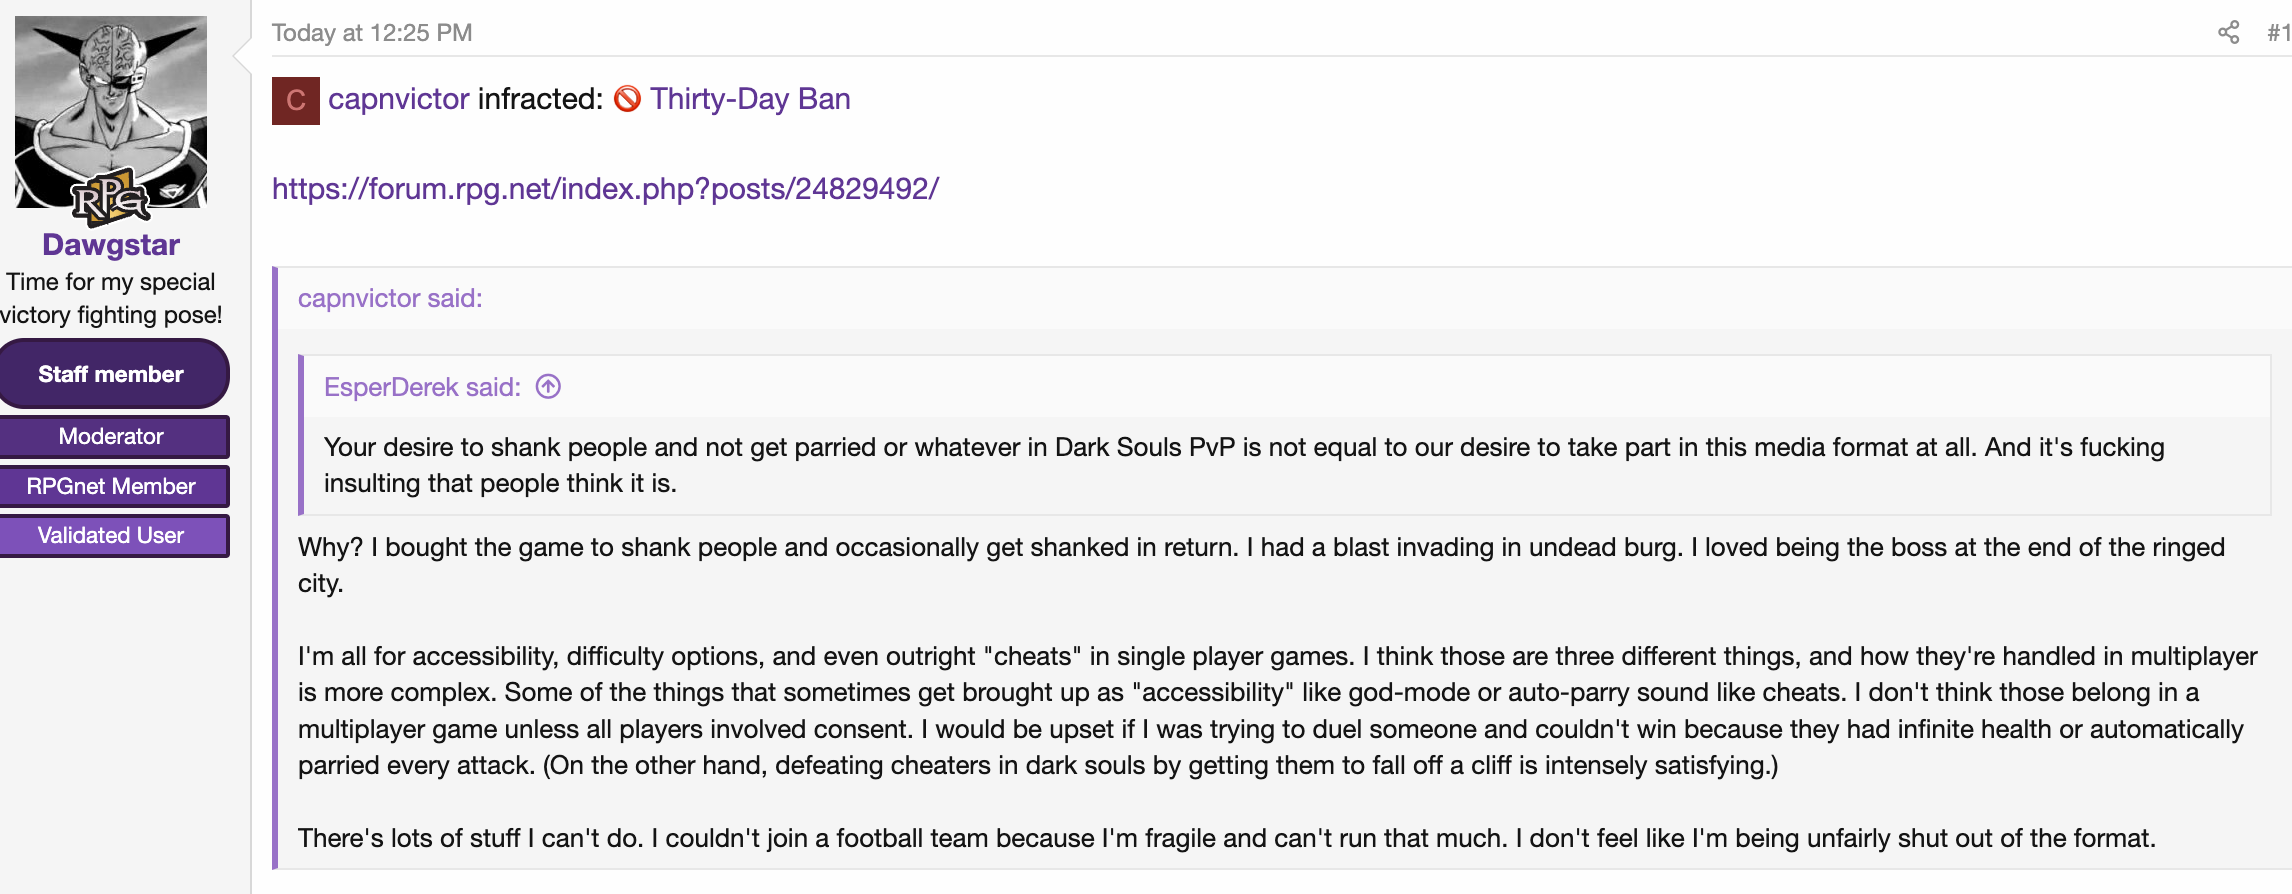2292x894 pixels.
Task: Click Dawgstar's avatar image
Action: 111,112
